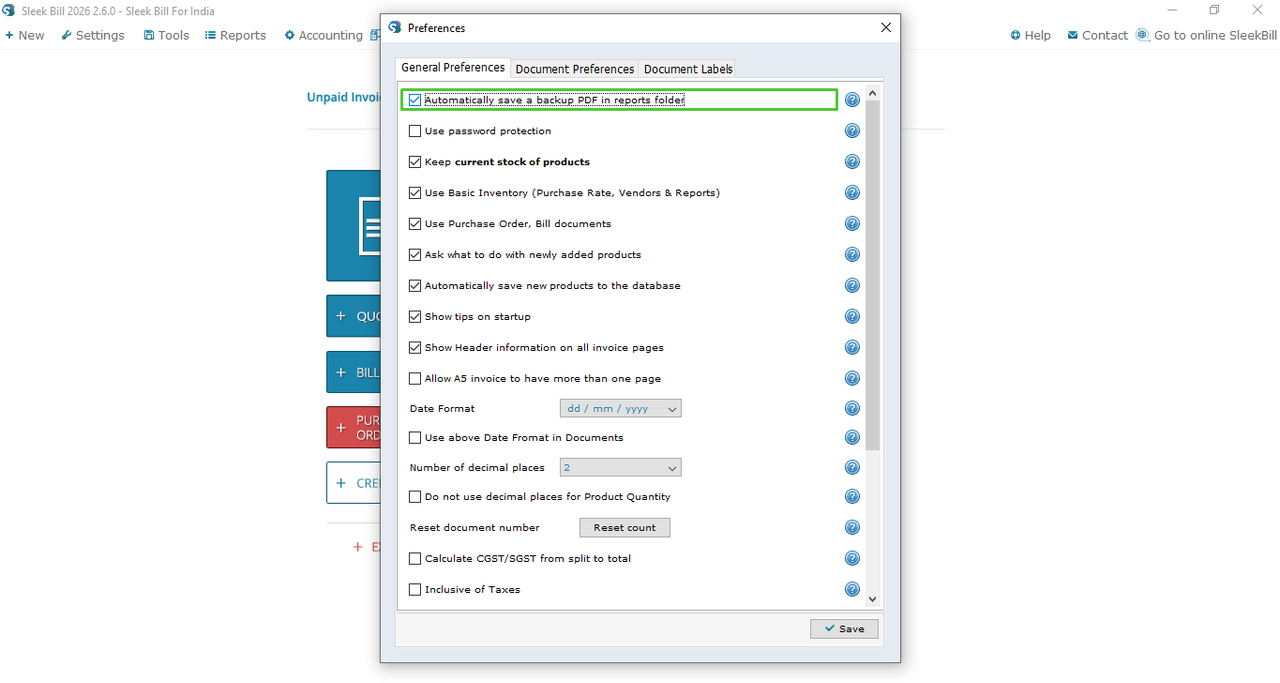Switch to Document Labels tab
1280x683 pixels.
click(x=688, y=69)
